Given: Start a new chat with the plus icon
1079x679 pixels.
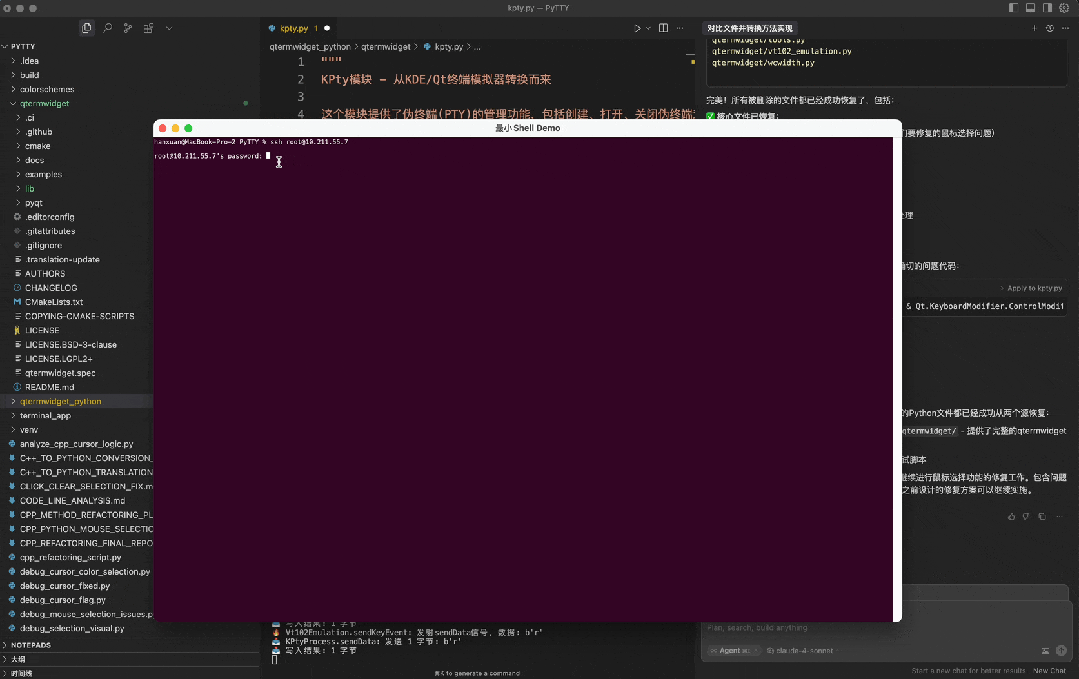Looking at the screenshot, I should 1034,28.
